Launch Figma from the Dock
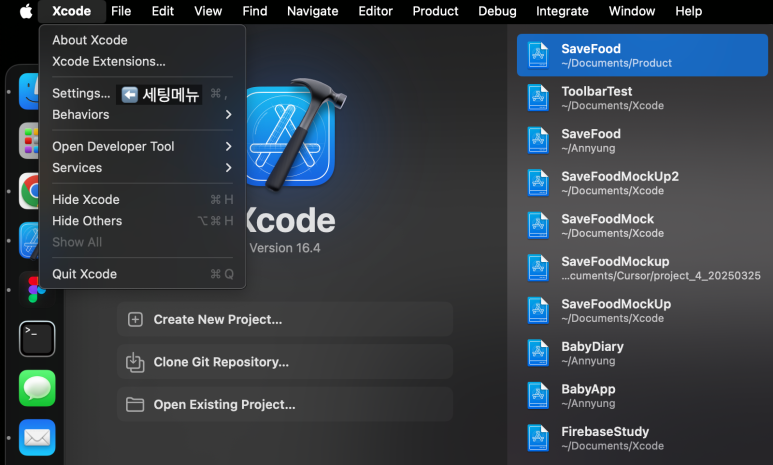This screenshot has width=773, height=465. pos(37,289)
